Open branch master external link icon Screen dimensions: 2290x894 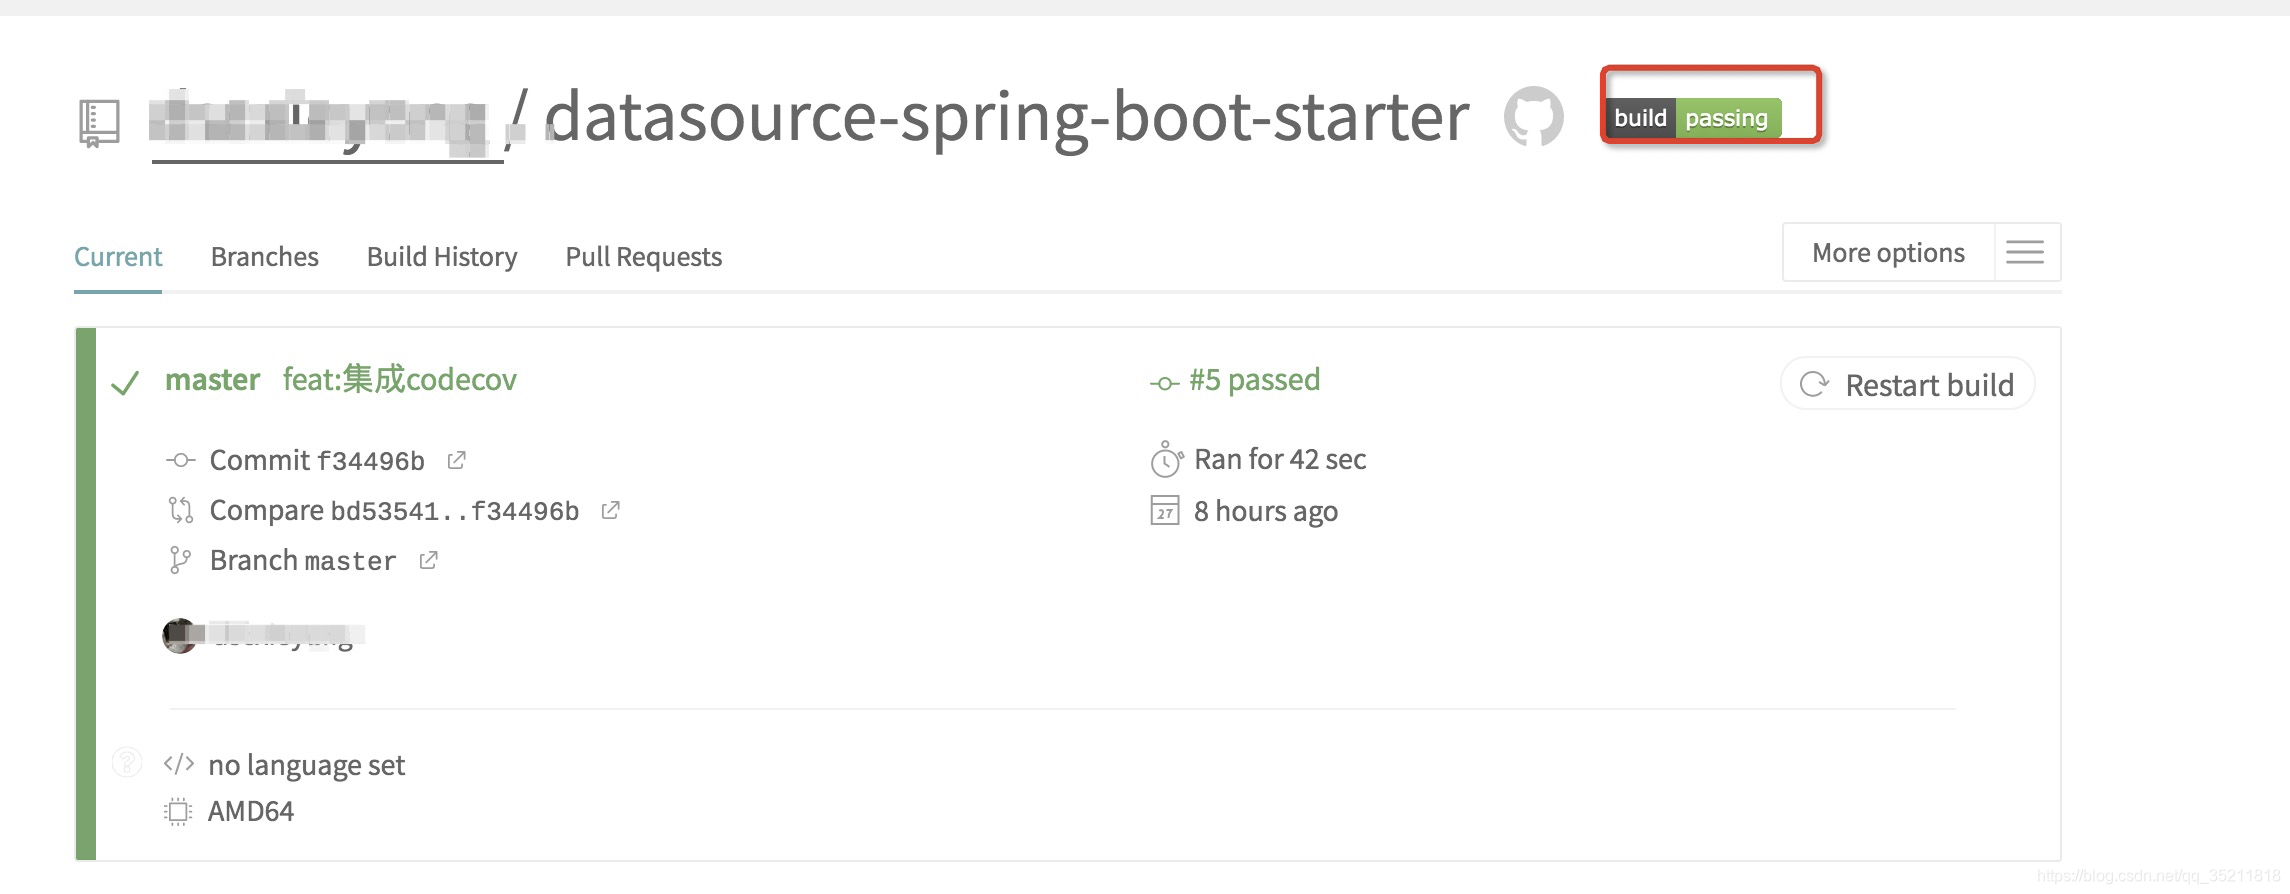pos(428,560)
